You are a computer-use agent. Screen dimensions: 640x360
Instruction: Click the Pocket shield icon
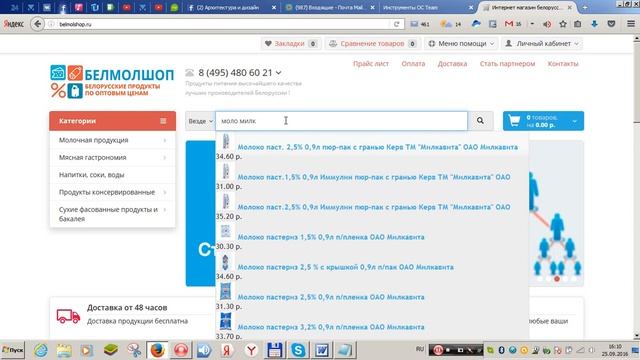coord(611,24)
